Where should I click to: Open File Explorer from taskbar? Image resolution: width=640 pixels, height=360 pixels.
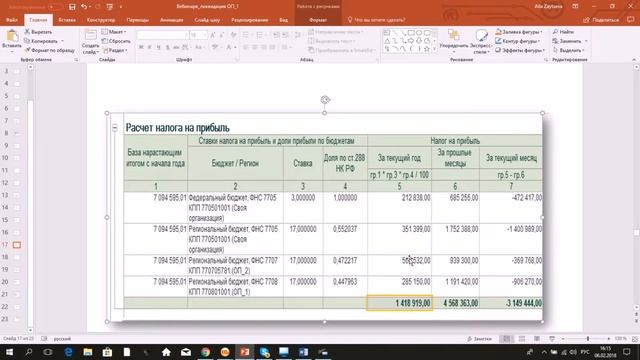click(88, 352)
